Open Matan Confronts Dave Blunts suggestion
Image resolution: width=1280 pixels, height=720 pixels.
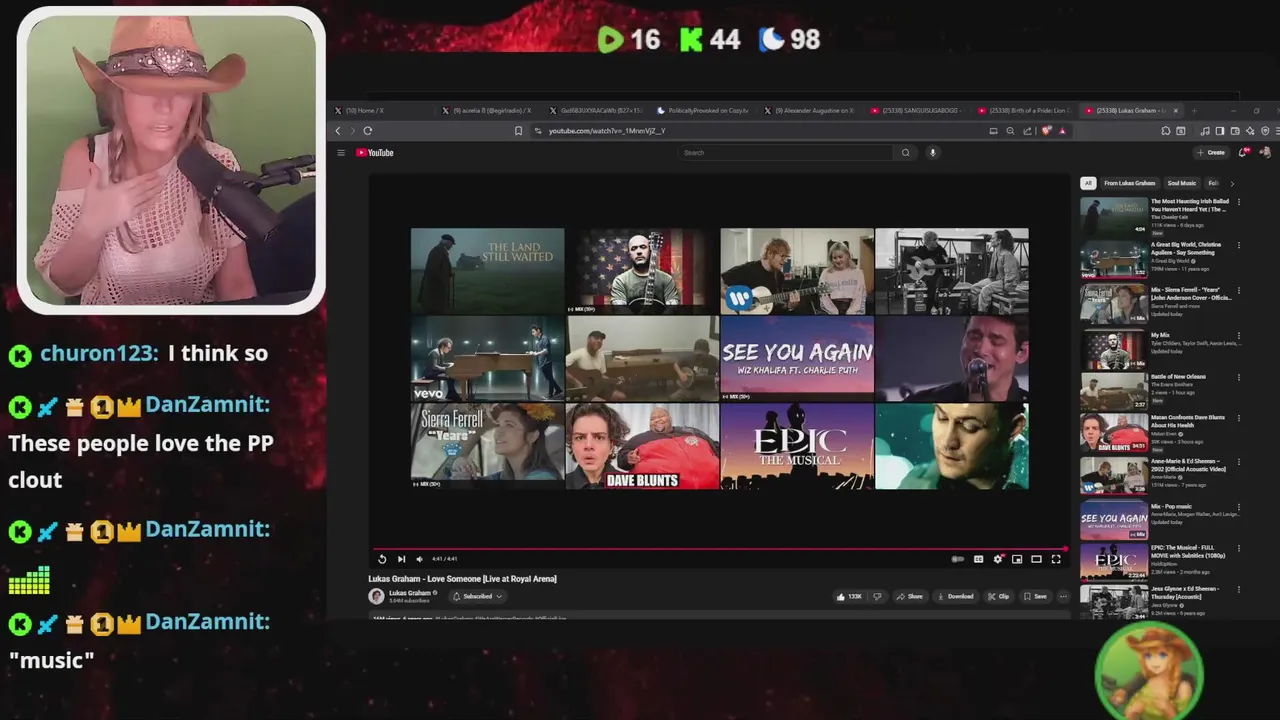(x=1158, y=434)
